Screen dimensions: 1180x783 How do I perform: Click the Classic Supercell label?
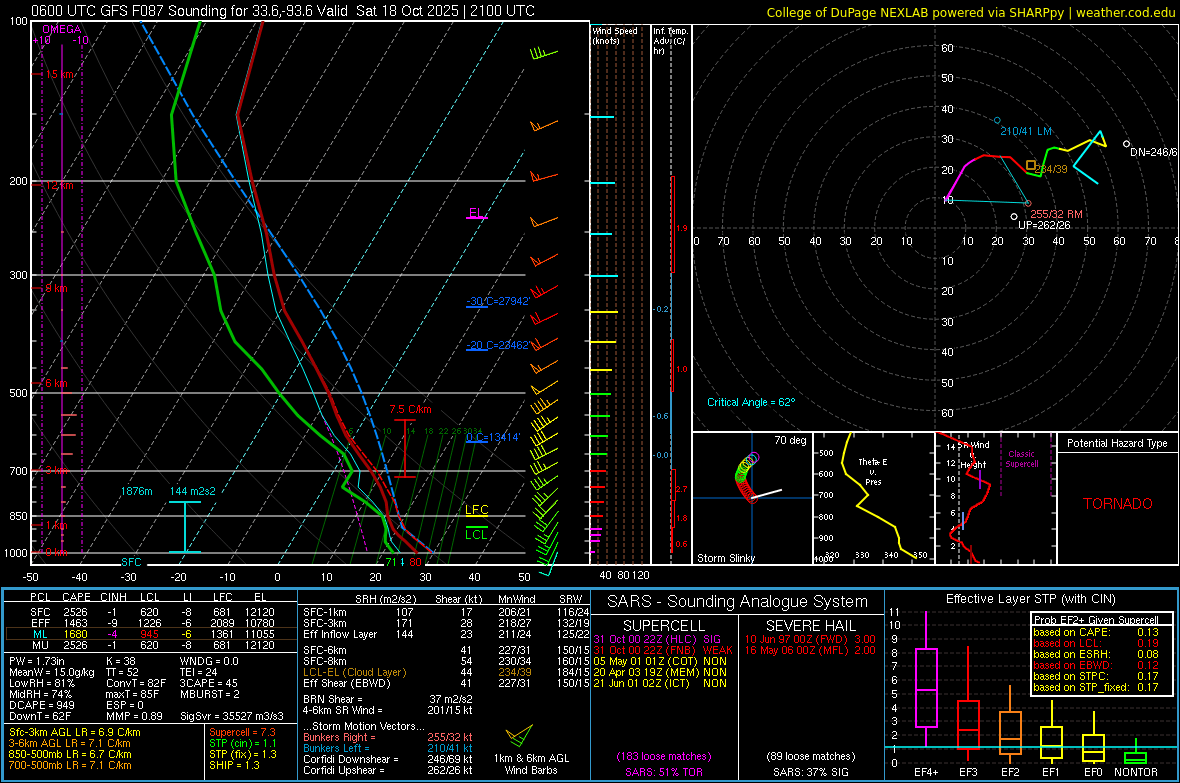1022,459
